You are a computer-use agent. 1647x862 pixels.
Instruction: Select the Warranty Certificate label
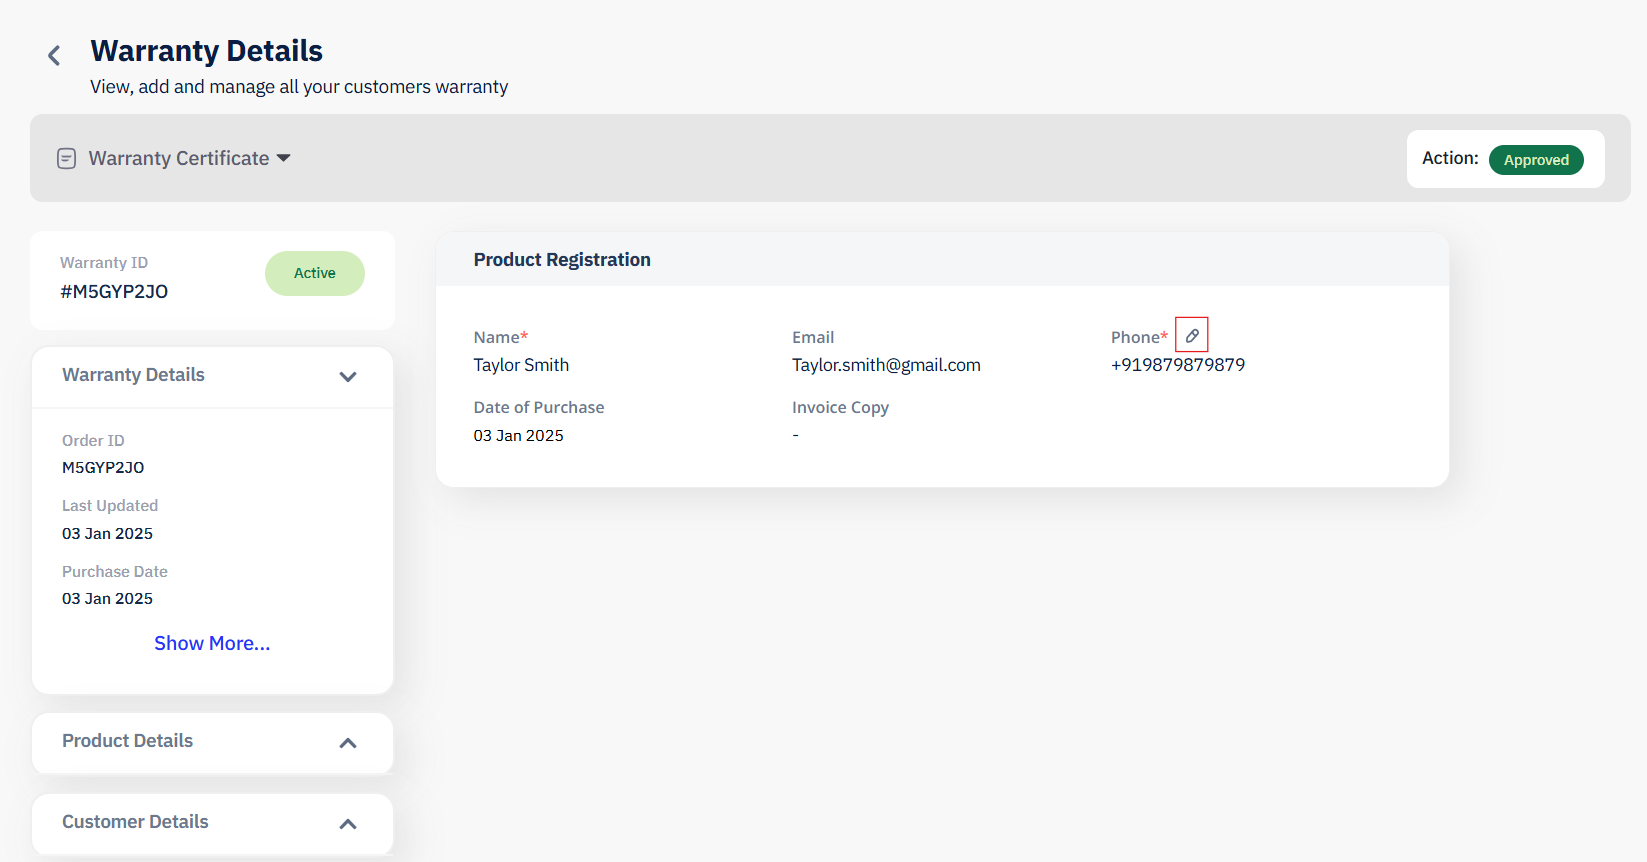pyautogui.click(x=179, y=158)
